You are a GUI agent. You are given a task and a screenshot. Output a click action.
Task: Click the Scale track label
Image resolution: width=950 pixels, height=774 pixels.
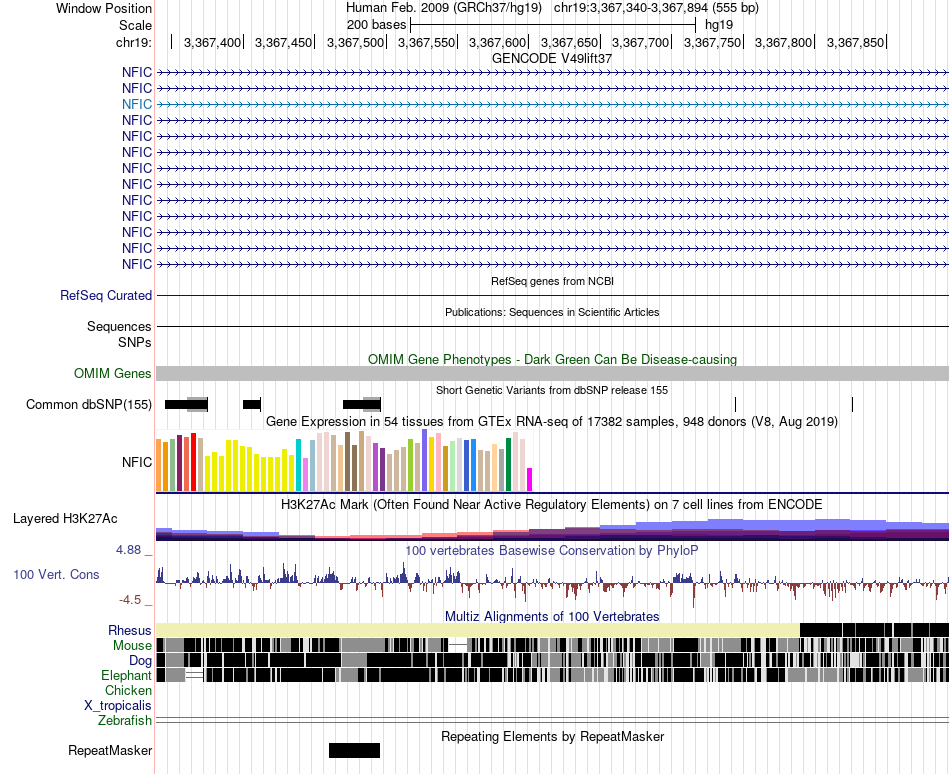(135, 25)
